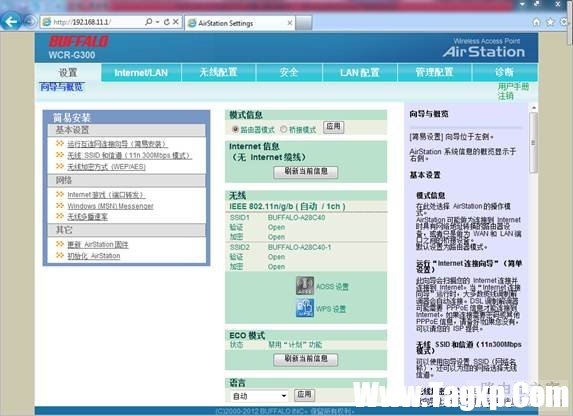Open the language dropdown set to 自动
The width and height of the screenshot is (573, 416).
tap(259, 396)
